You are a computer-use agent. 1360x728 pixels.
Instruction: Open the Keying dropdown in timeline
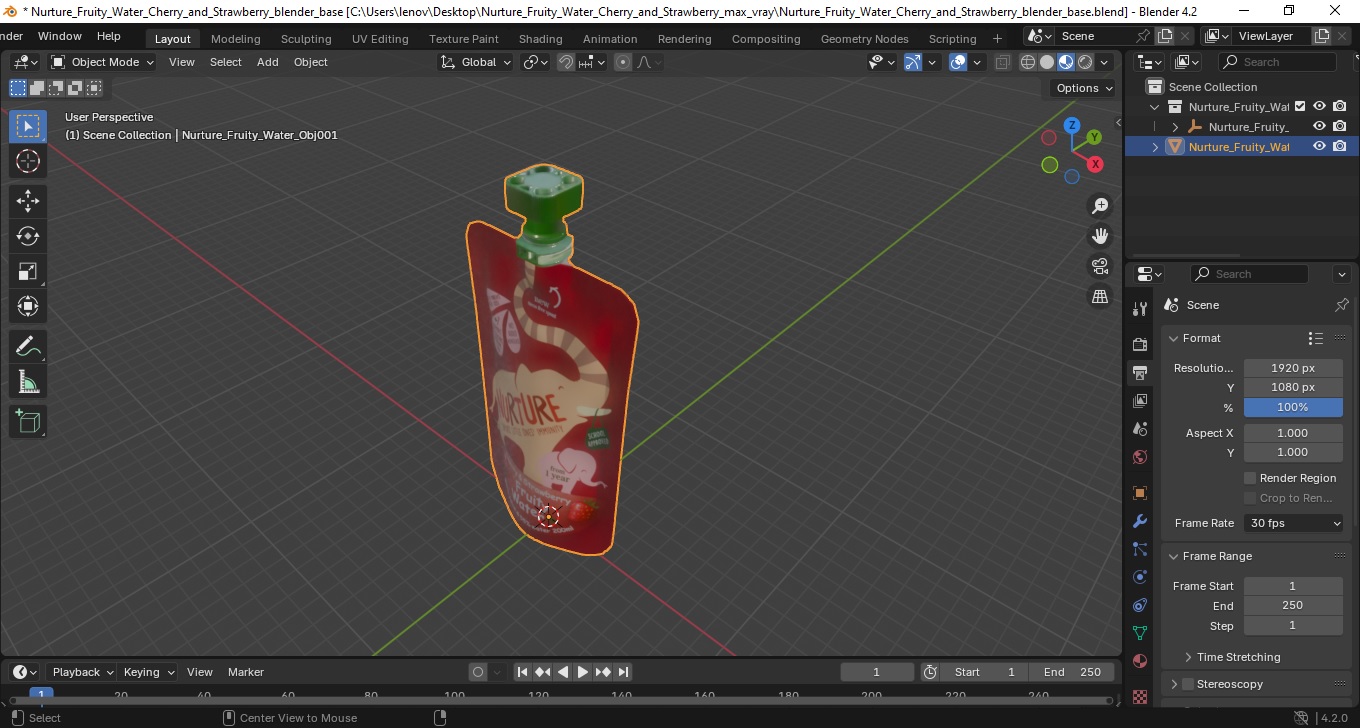[148, 672]
